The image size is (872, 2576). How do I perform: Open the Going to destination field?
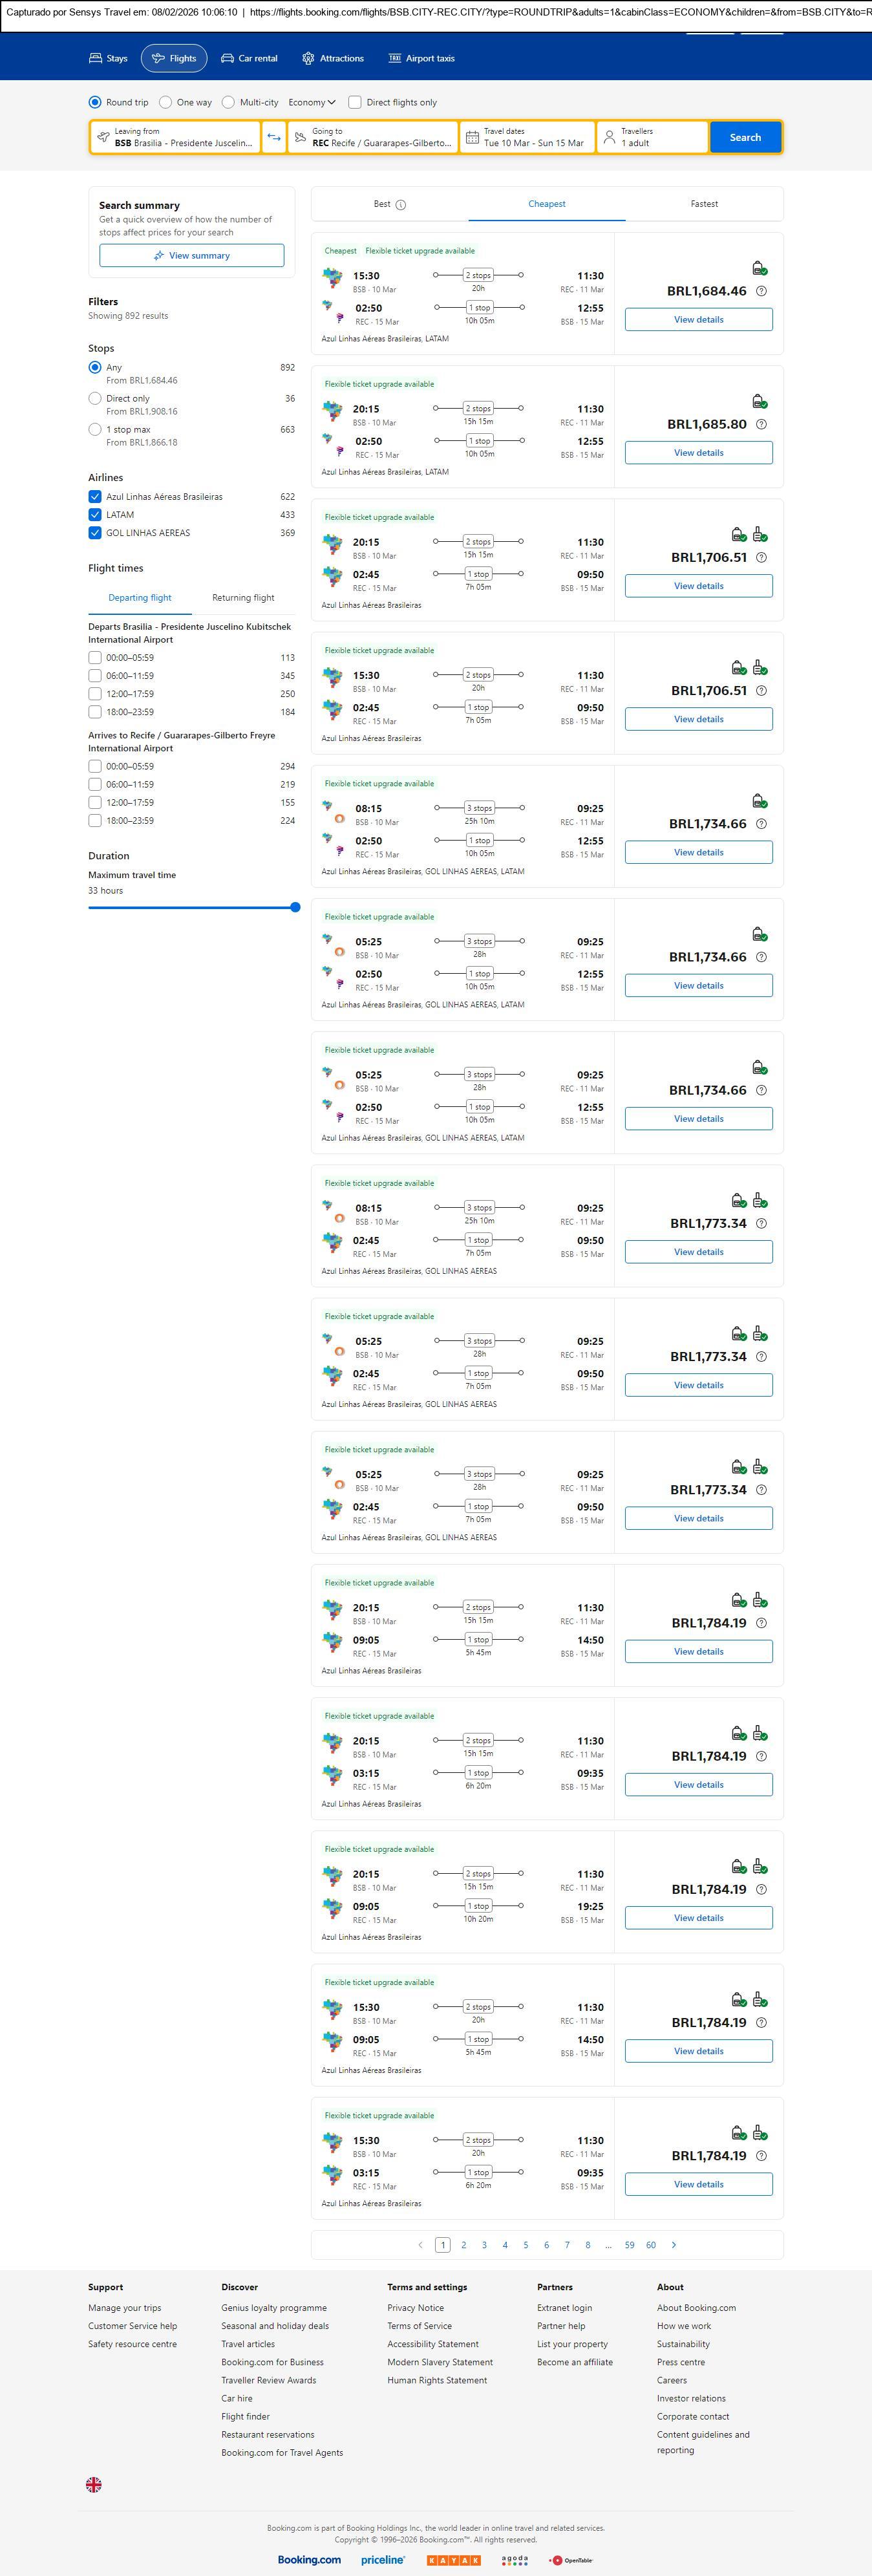373,137
